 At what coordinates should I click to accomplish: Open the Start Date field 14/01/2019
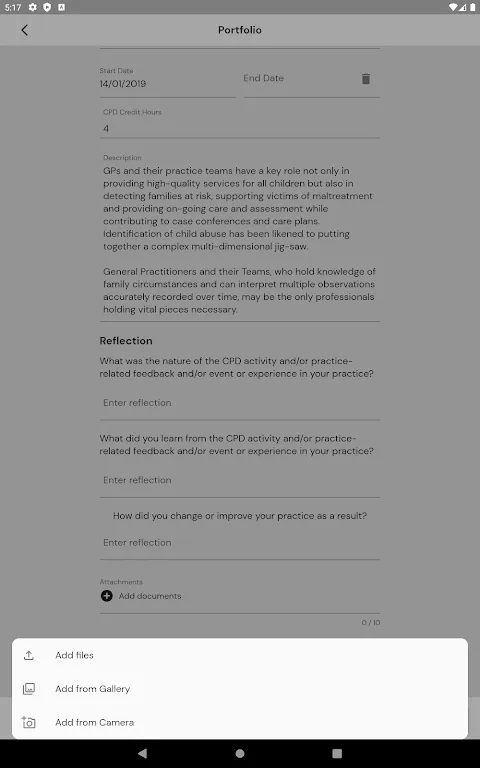(168, 78)
